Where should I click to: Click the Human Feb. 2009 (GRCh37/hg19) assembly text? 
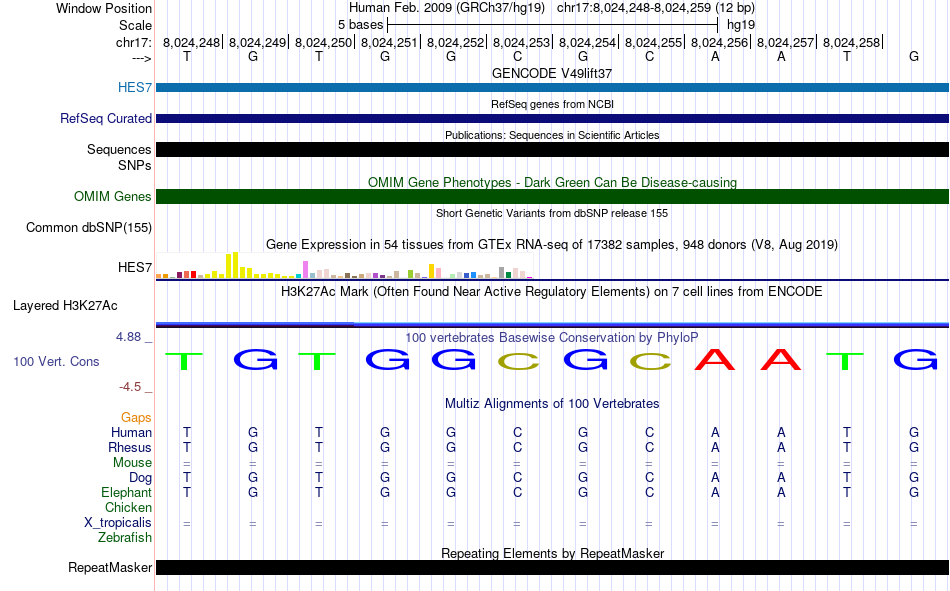[x=447, y=8]
